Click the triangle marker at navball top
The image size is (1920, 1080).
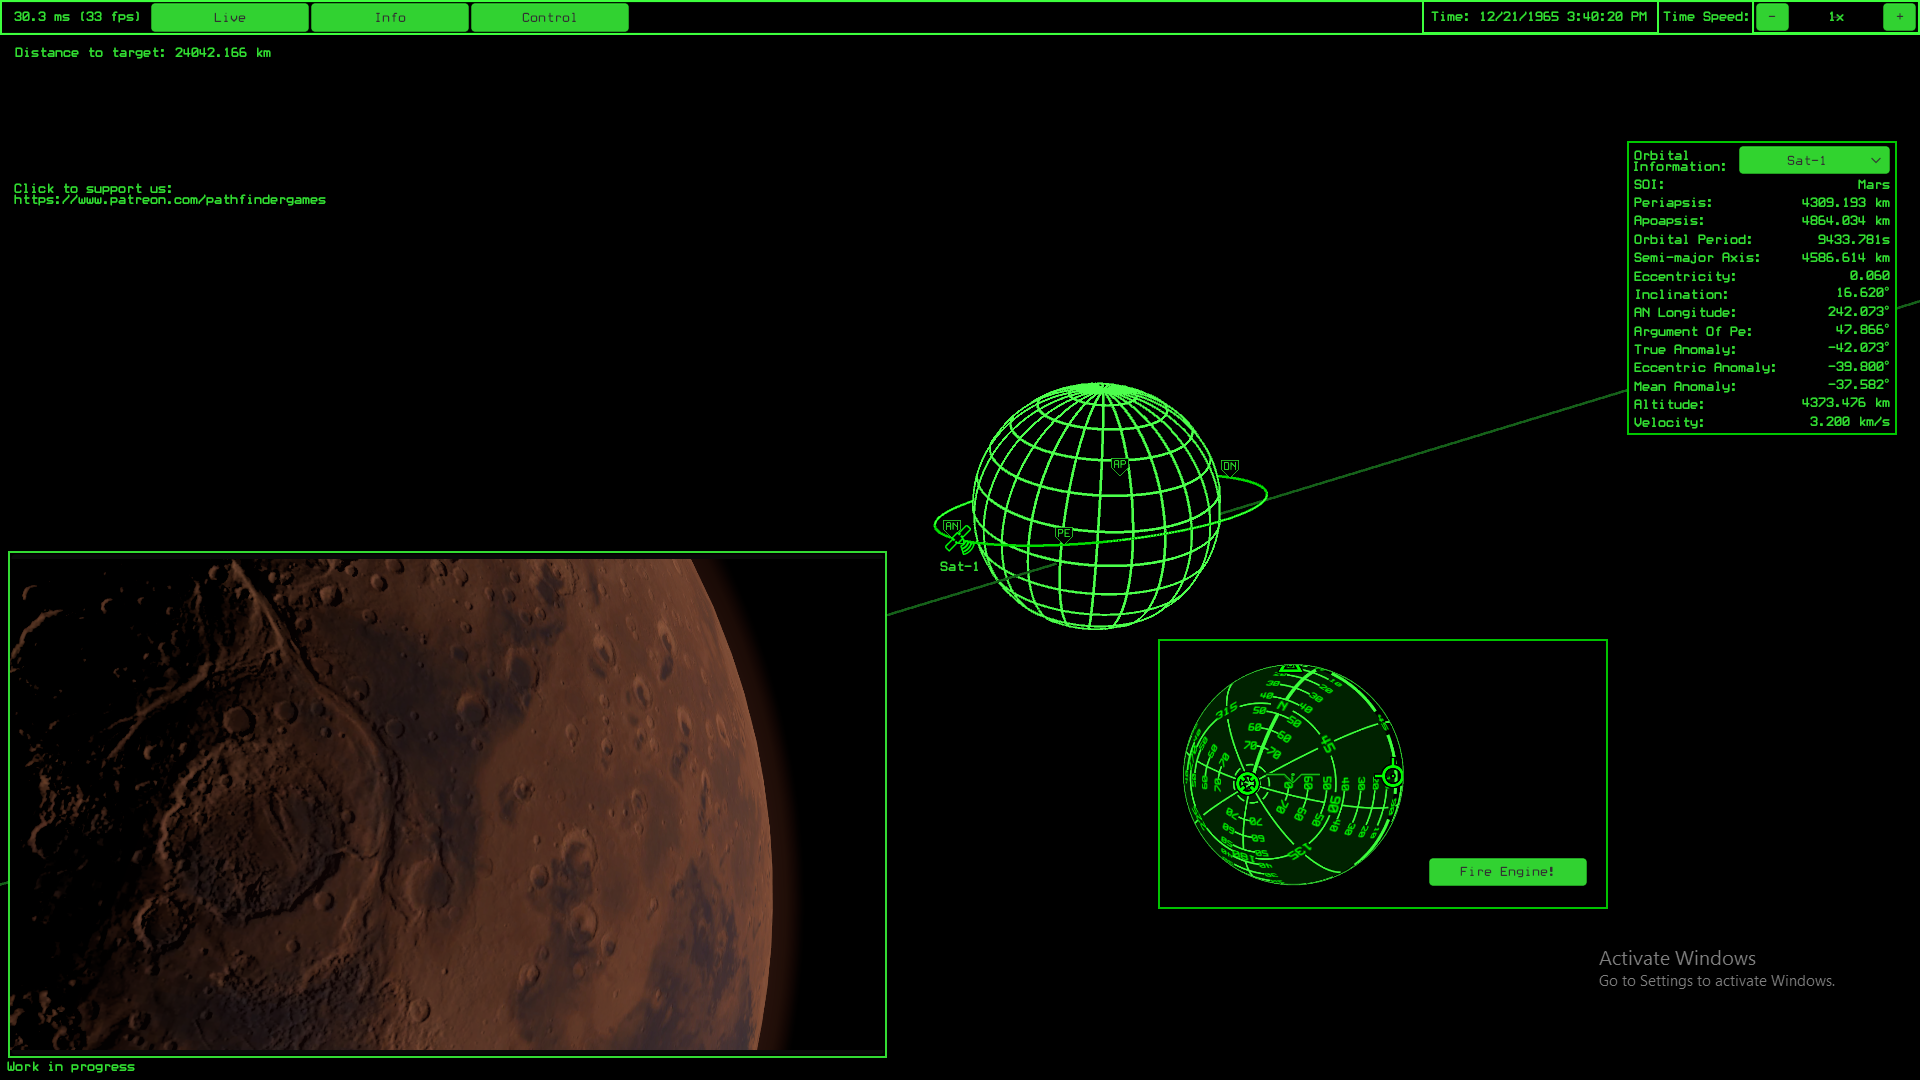[x=1290, y=668]
